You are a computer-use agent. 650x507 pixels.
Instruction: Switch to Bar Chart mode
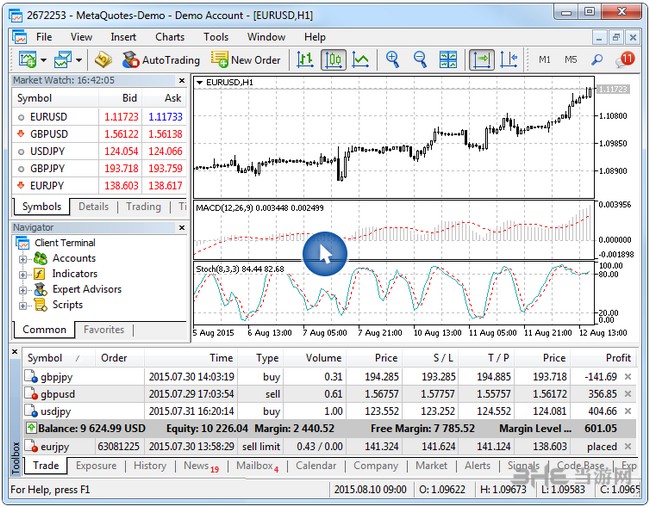click(306, 60)
